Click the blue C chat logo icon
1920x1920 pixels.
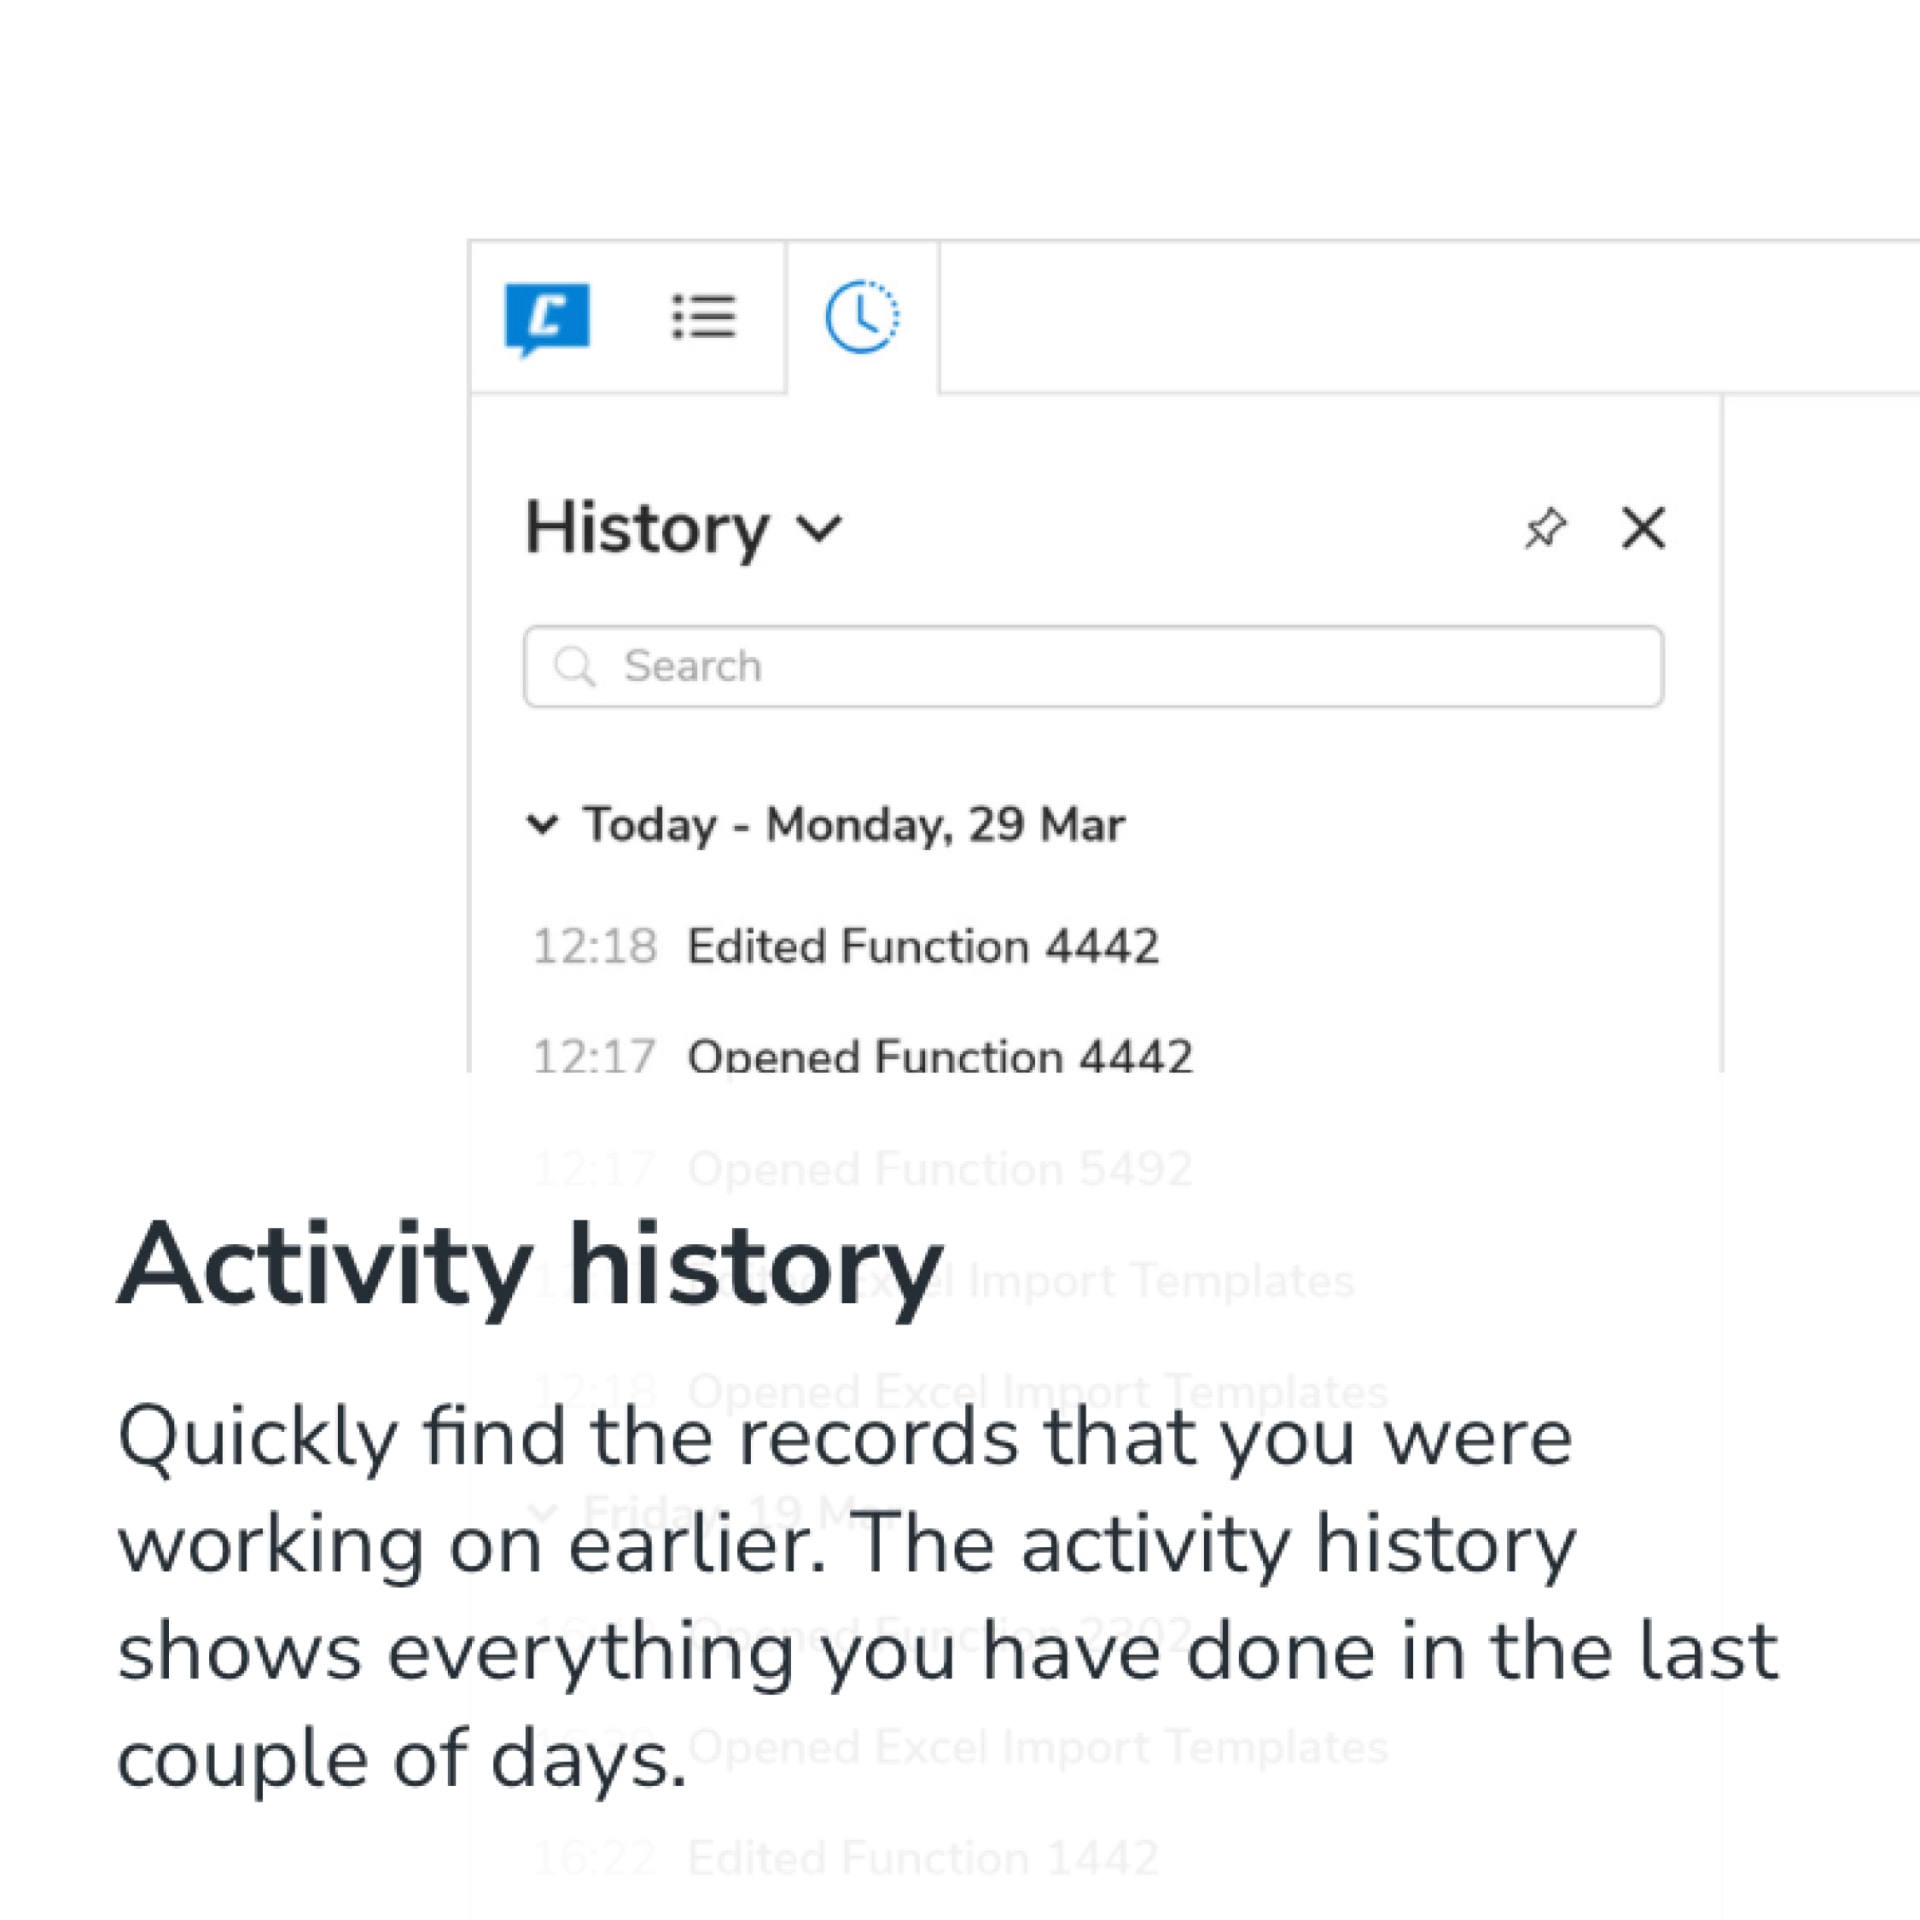[547, 319]
